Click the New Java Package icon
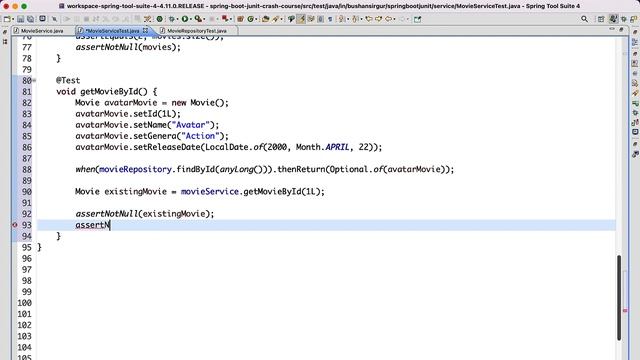This screenshot has height=360, width=640. point(240,19)
